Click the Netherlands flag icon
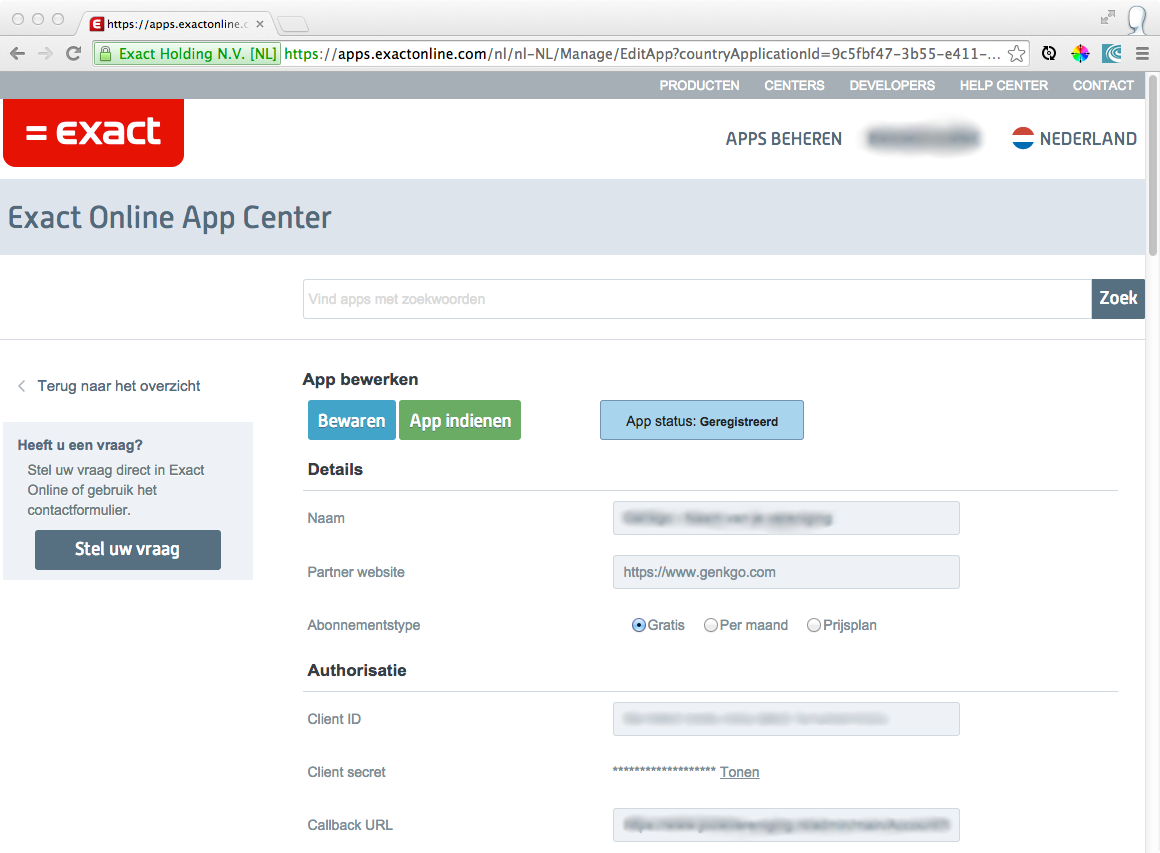The height and width of the screenshot is (853, 1160). (1022, 138)
